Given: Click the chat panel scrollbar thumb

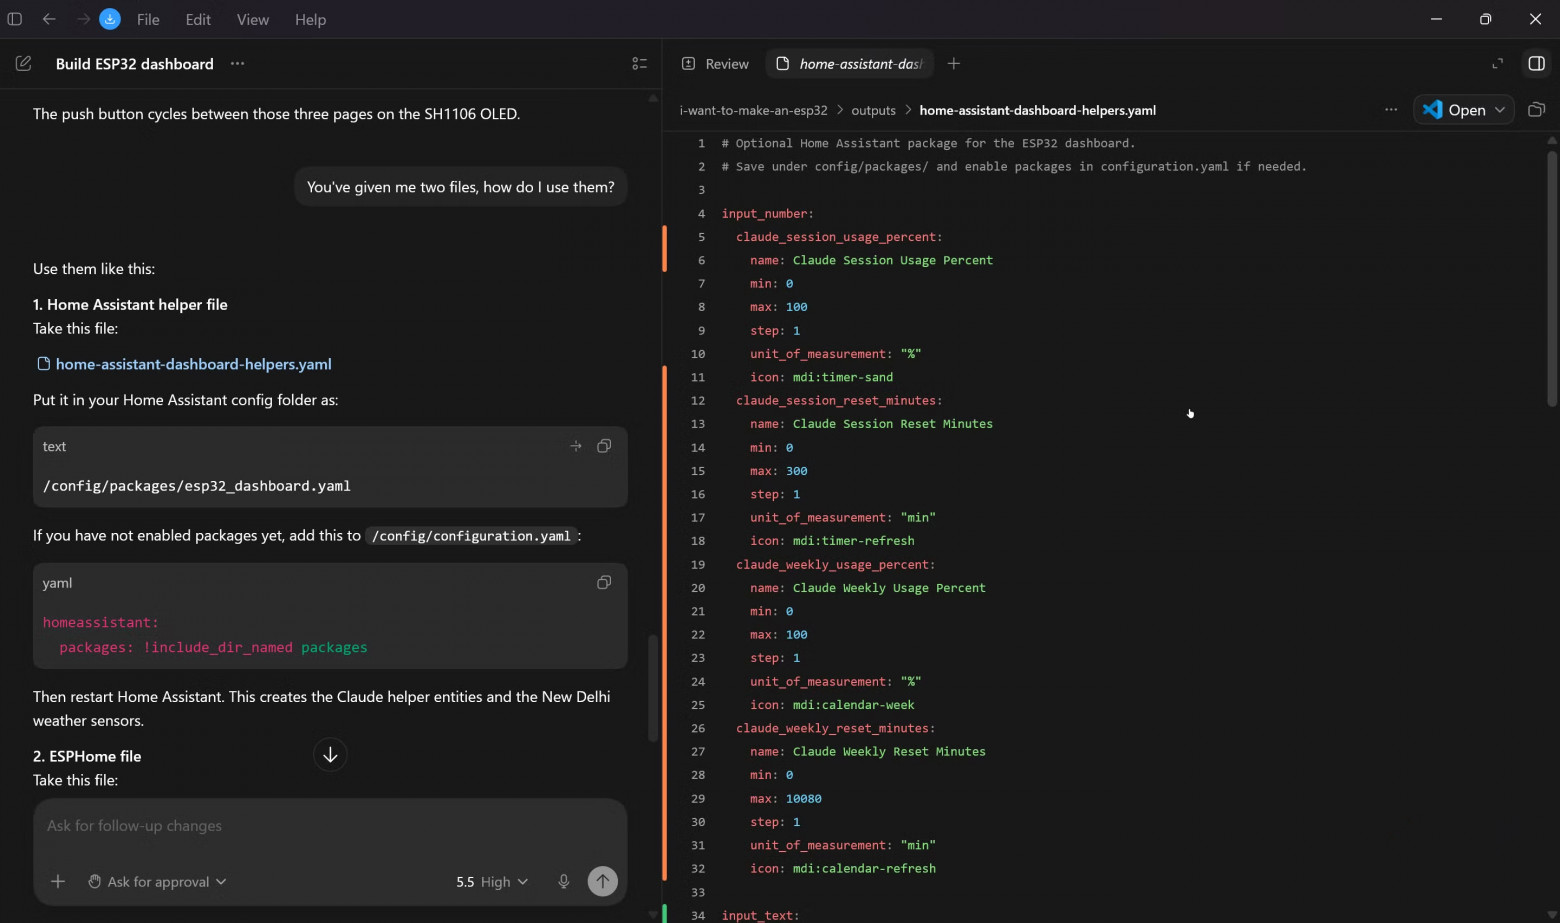Looking at the screenshot, I should tap(653, 688).
